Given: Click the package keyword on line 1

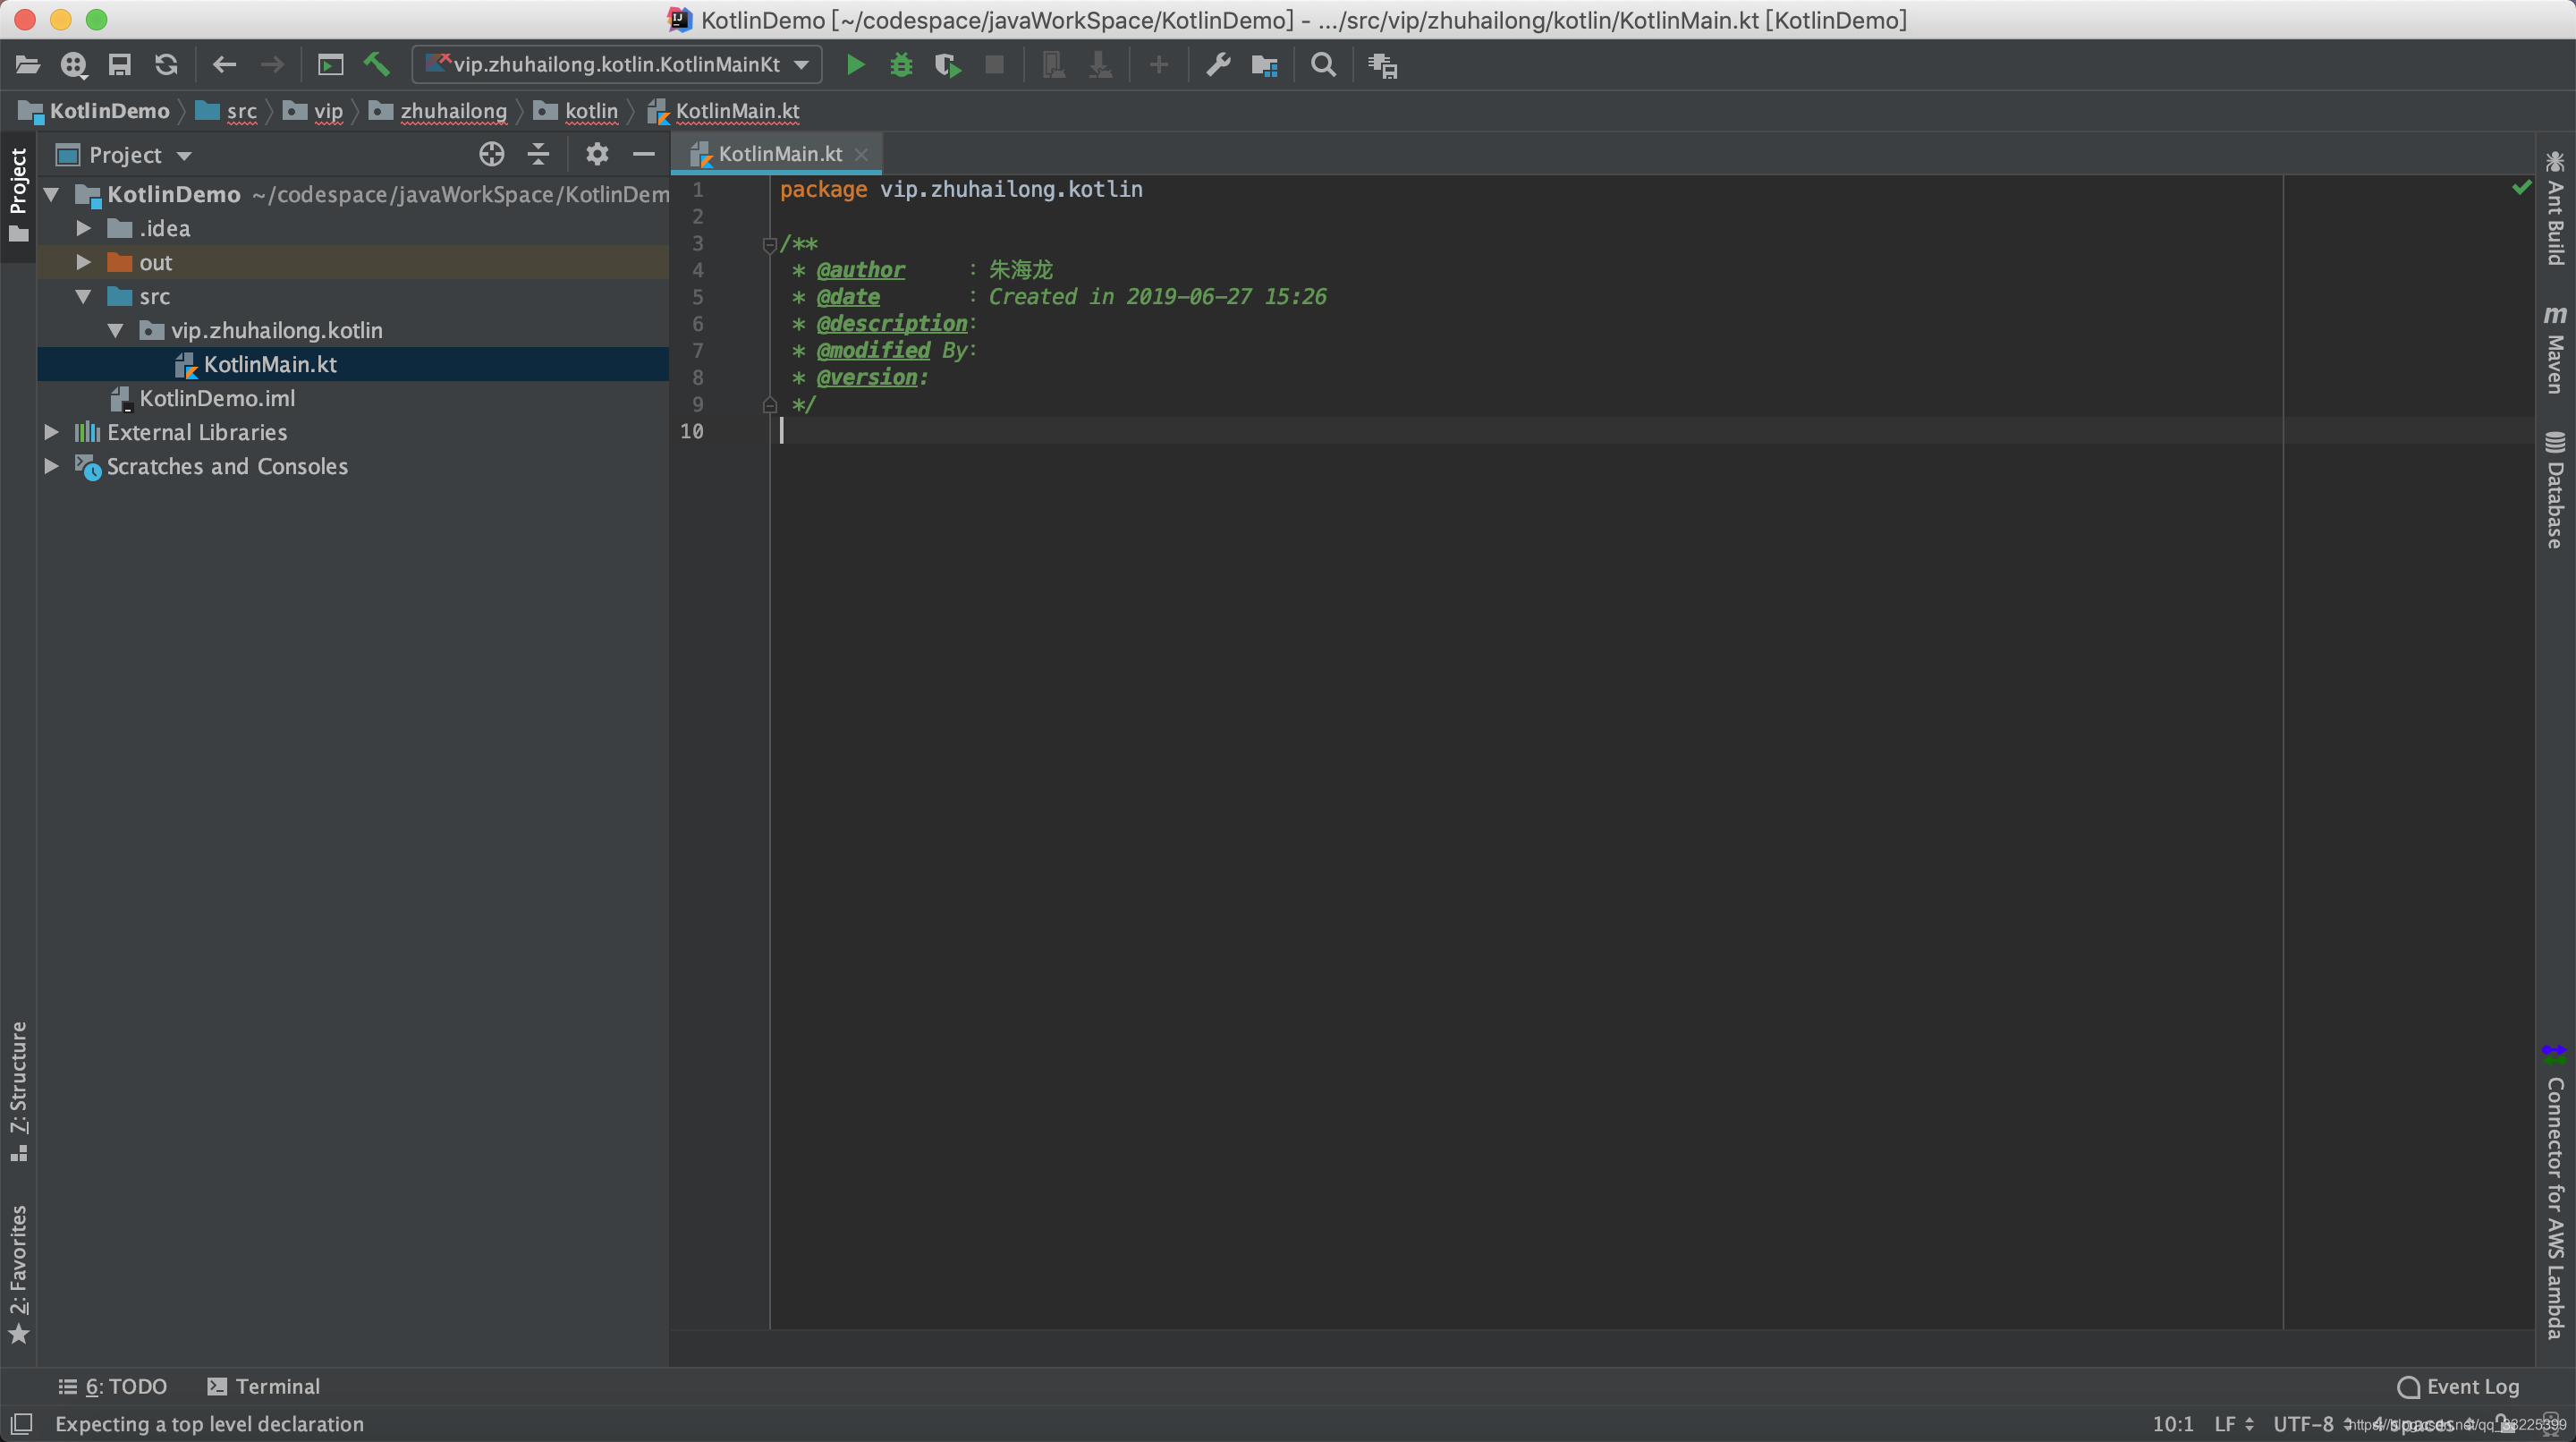Looking at the screenshot, I should tap(823, 189).
